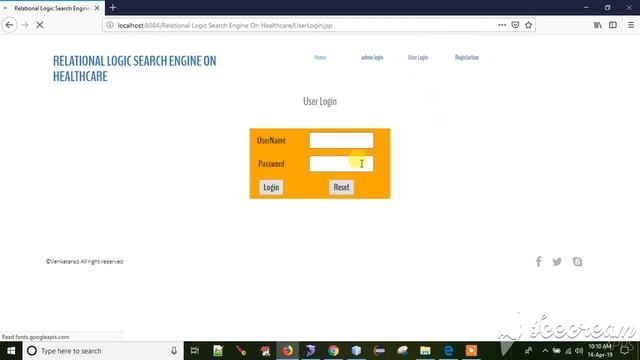Screen dimensions: 640x360
Task: Open the Action Center notification icon
Action: [624, 351]
